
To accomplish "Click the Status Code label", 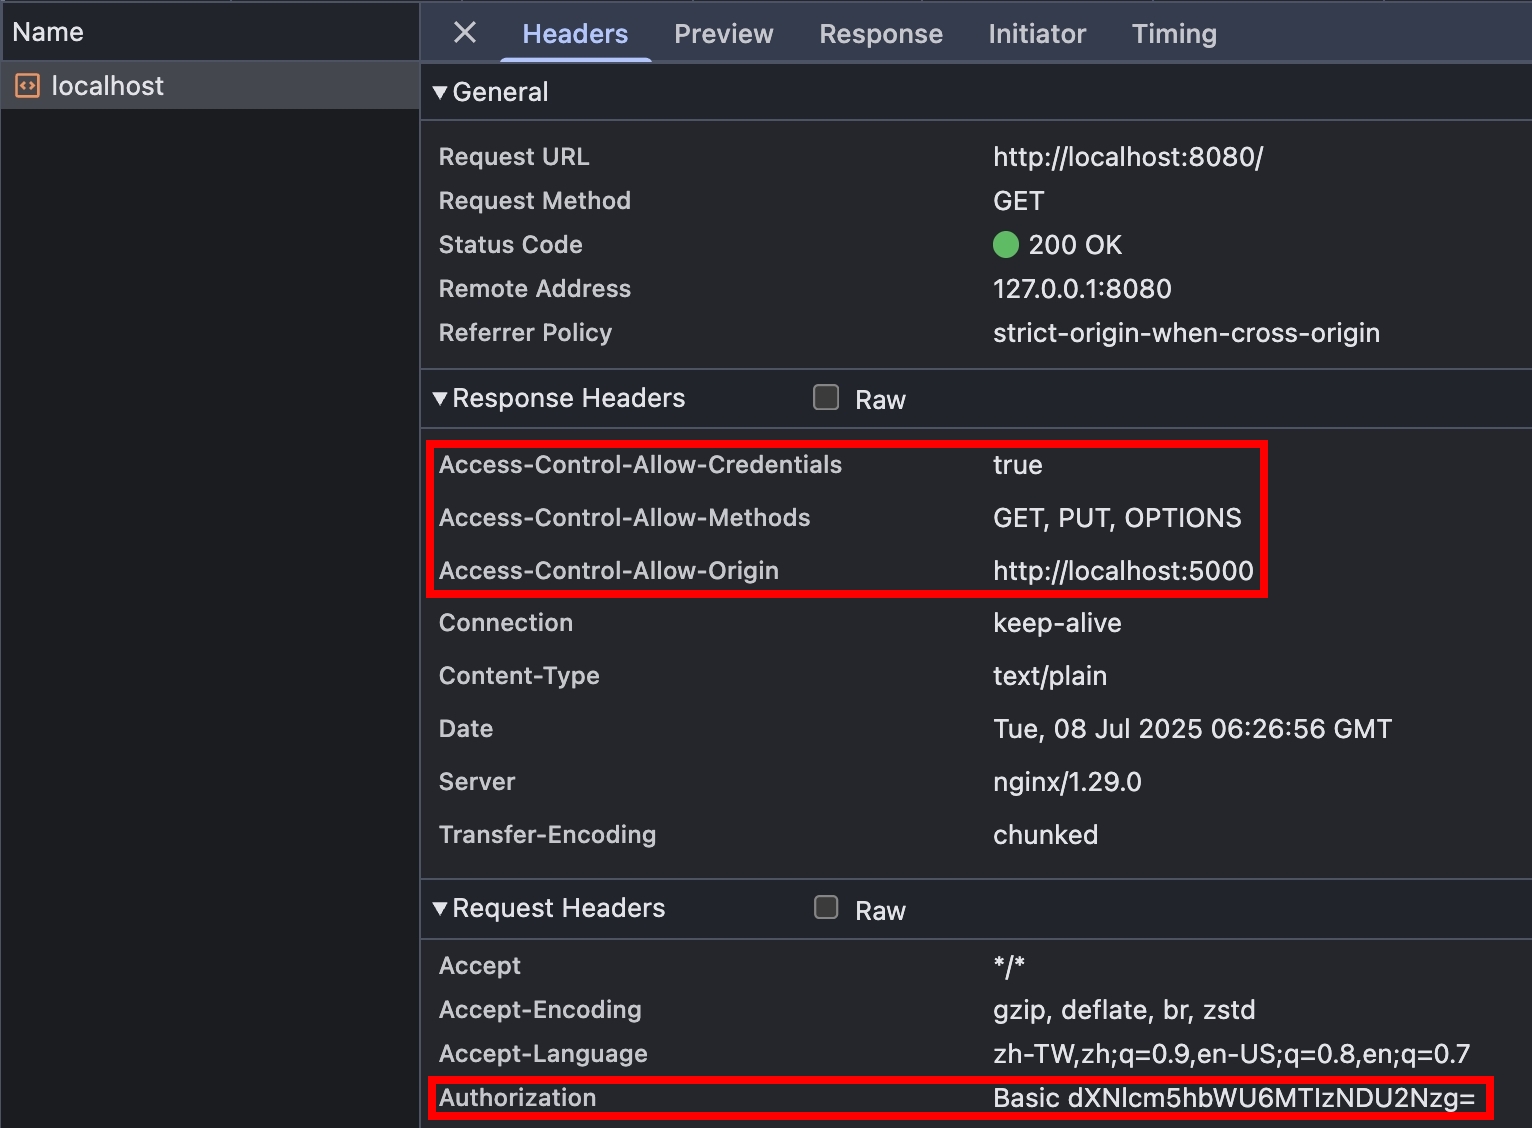I will [x=510, y=245].
